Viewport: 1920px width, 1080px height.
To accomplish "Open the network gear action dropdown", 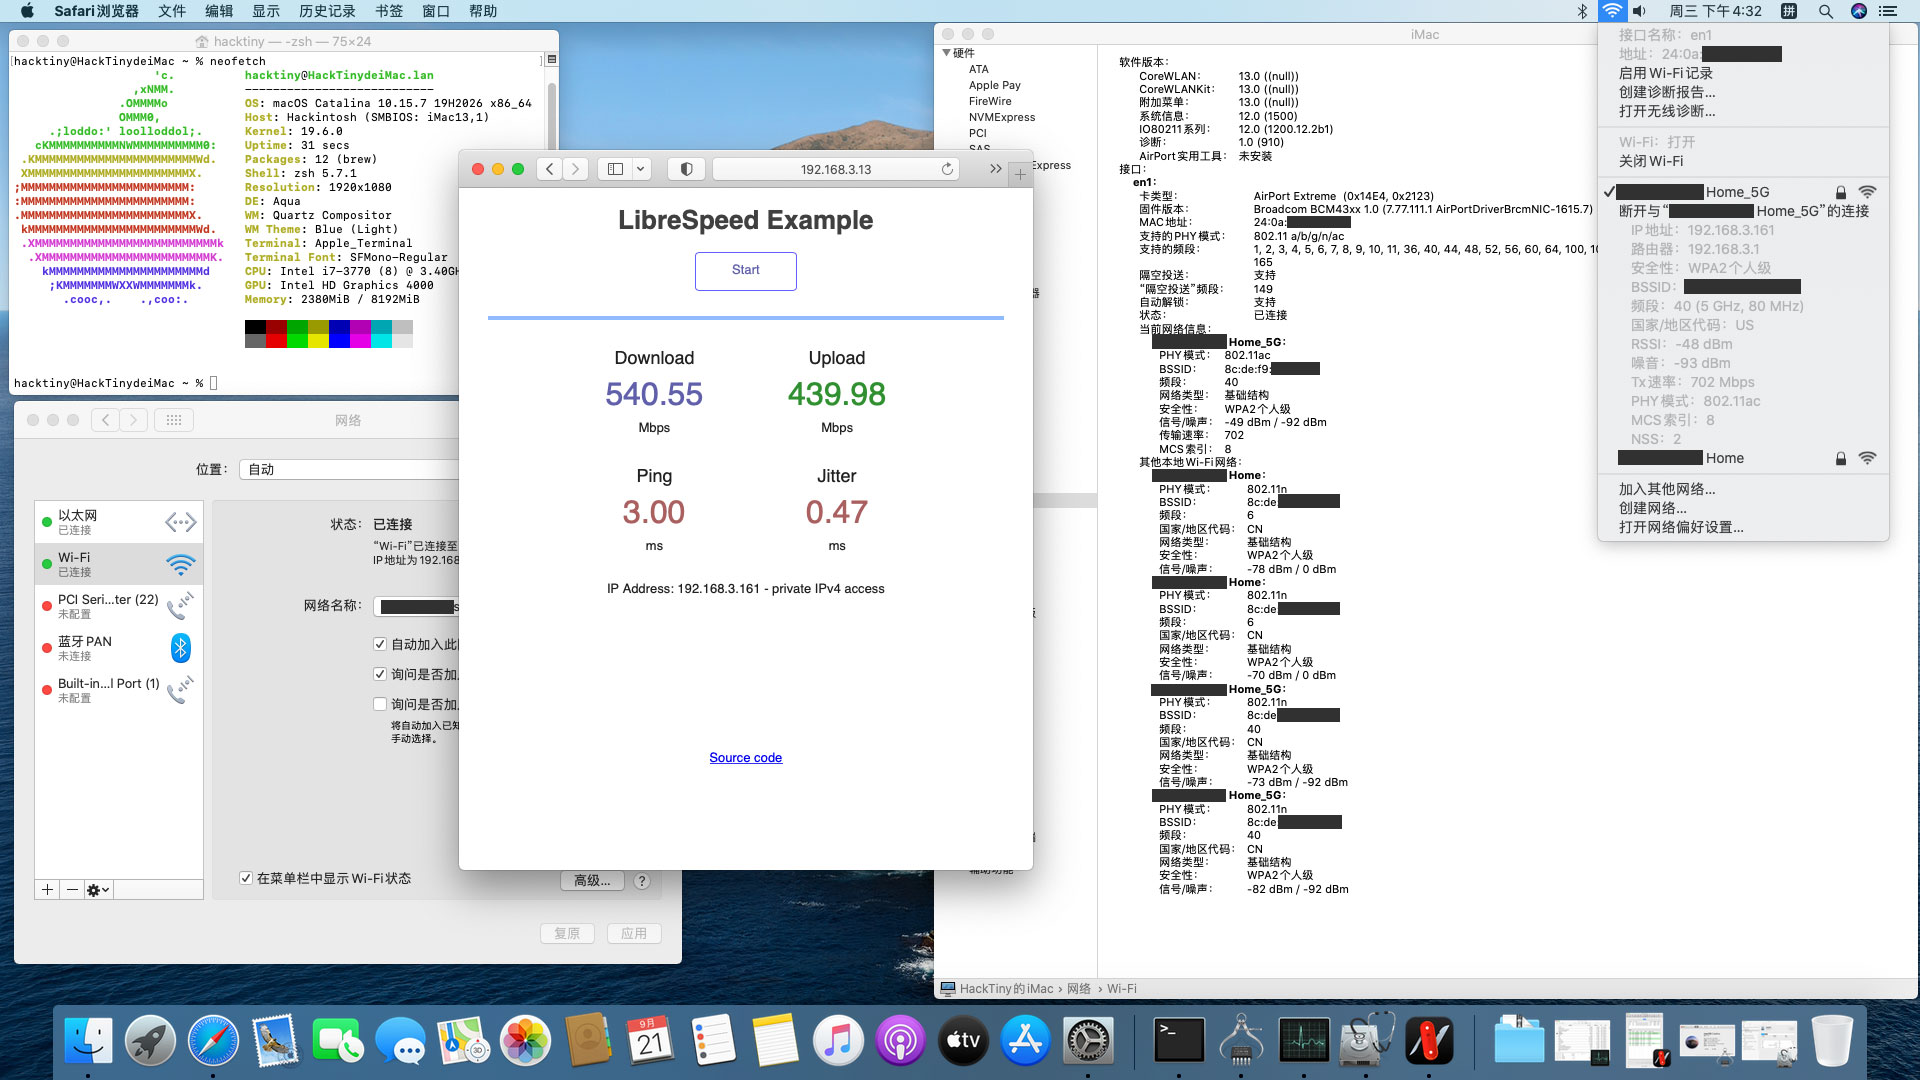I will pos(98,889).
